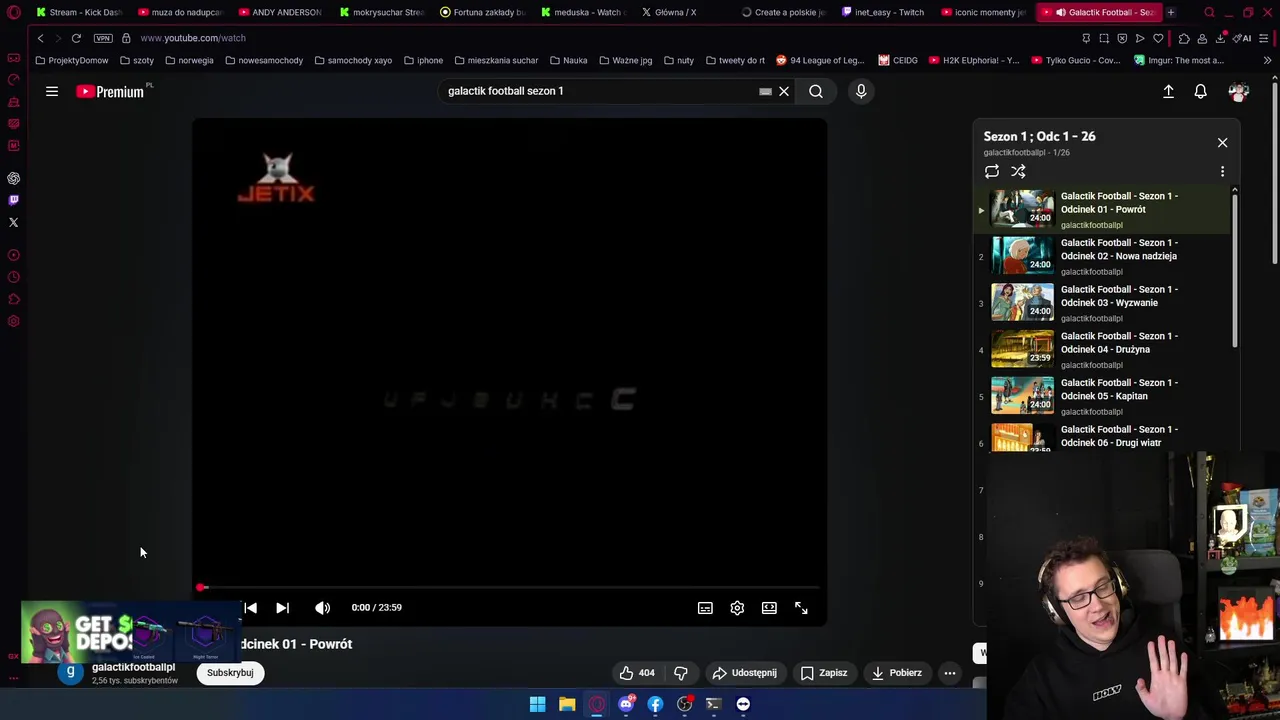Image resolution: width=1280 pixels, height=720 pixels.
Task: Save video with Zapisz button
Action: (x=824, y=673)
